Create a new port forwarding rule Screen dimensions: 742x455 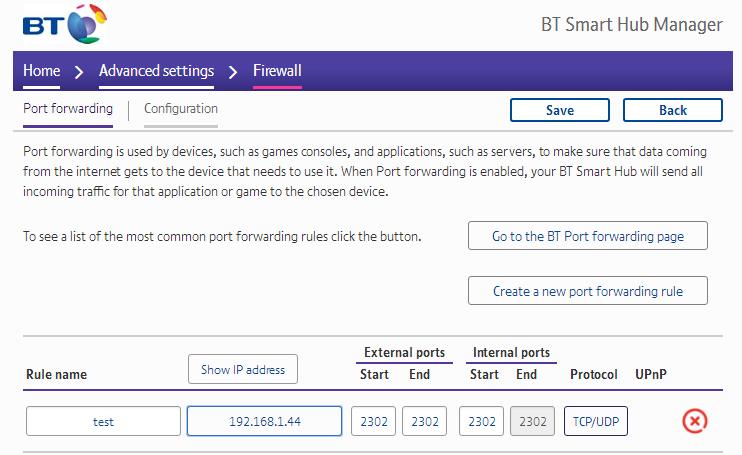coord(587,291)
